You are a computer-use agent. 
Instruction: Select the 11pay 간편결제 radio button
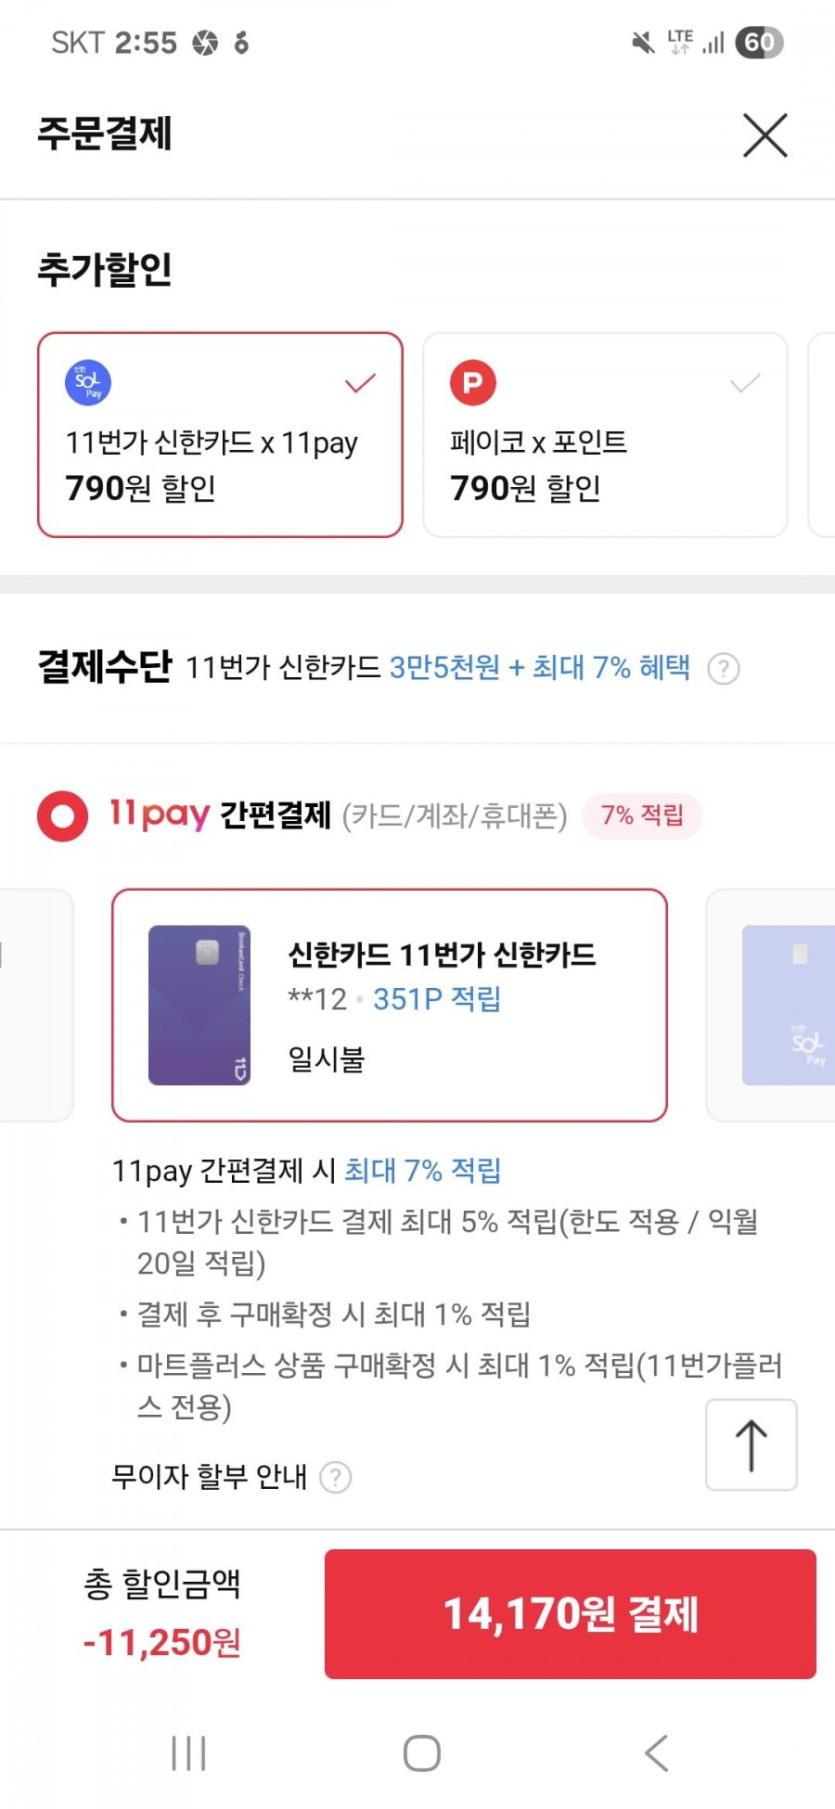tap(62, 816)
